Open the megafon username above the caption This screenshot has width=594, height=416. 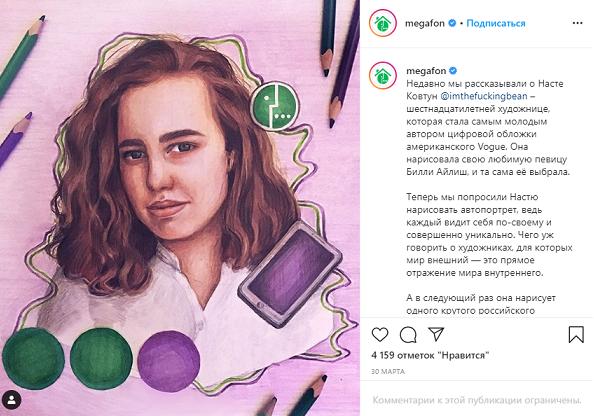[x=426, y=71]
